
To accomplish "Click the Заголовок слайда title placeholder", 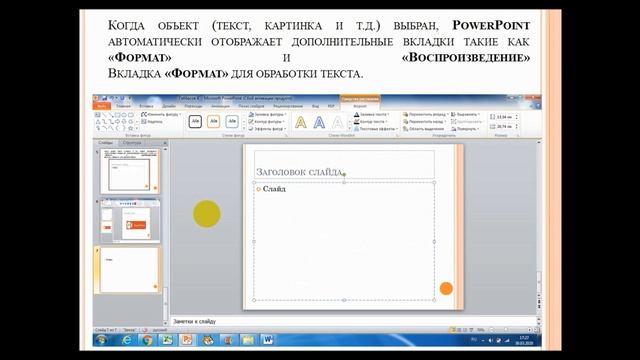I will pyautogui.click(x=344, y=164).
